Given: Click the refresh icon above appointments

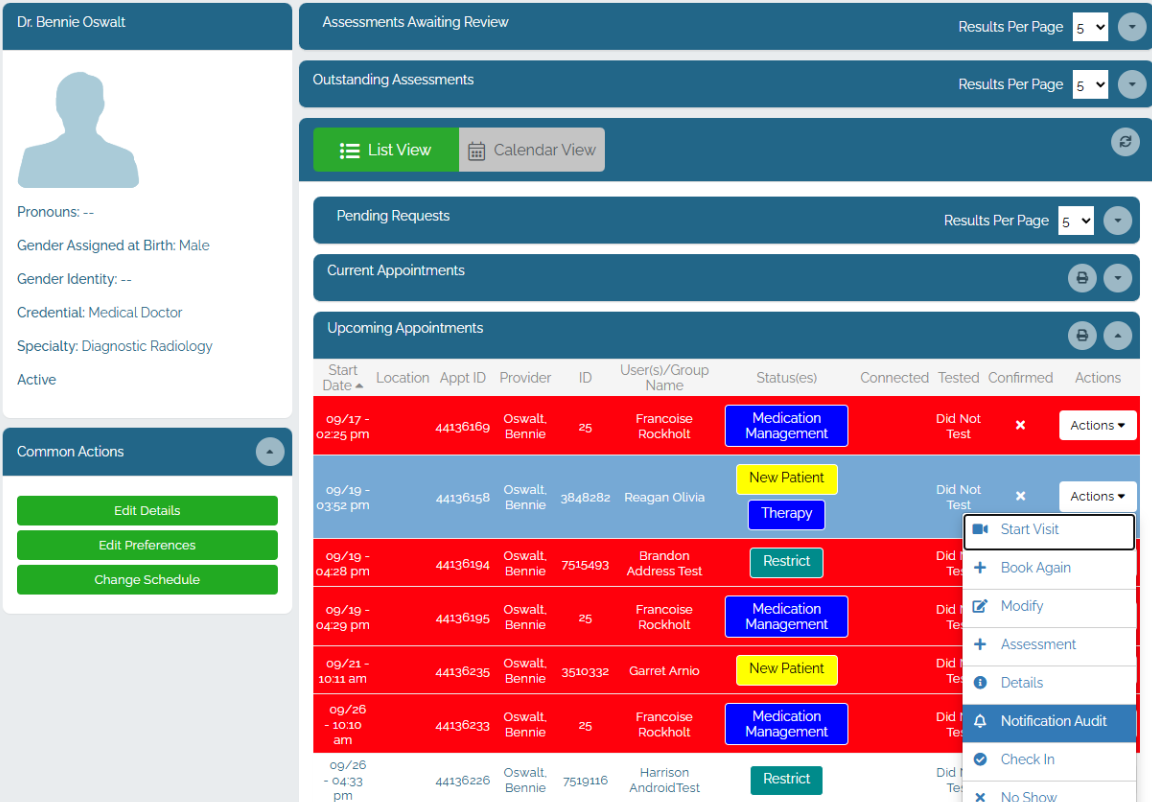Looking at the screenshot, I should tap(1125, 142).
